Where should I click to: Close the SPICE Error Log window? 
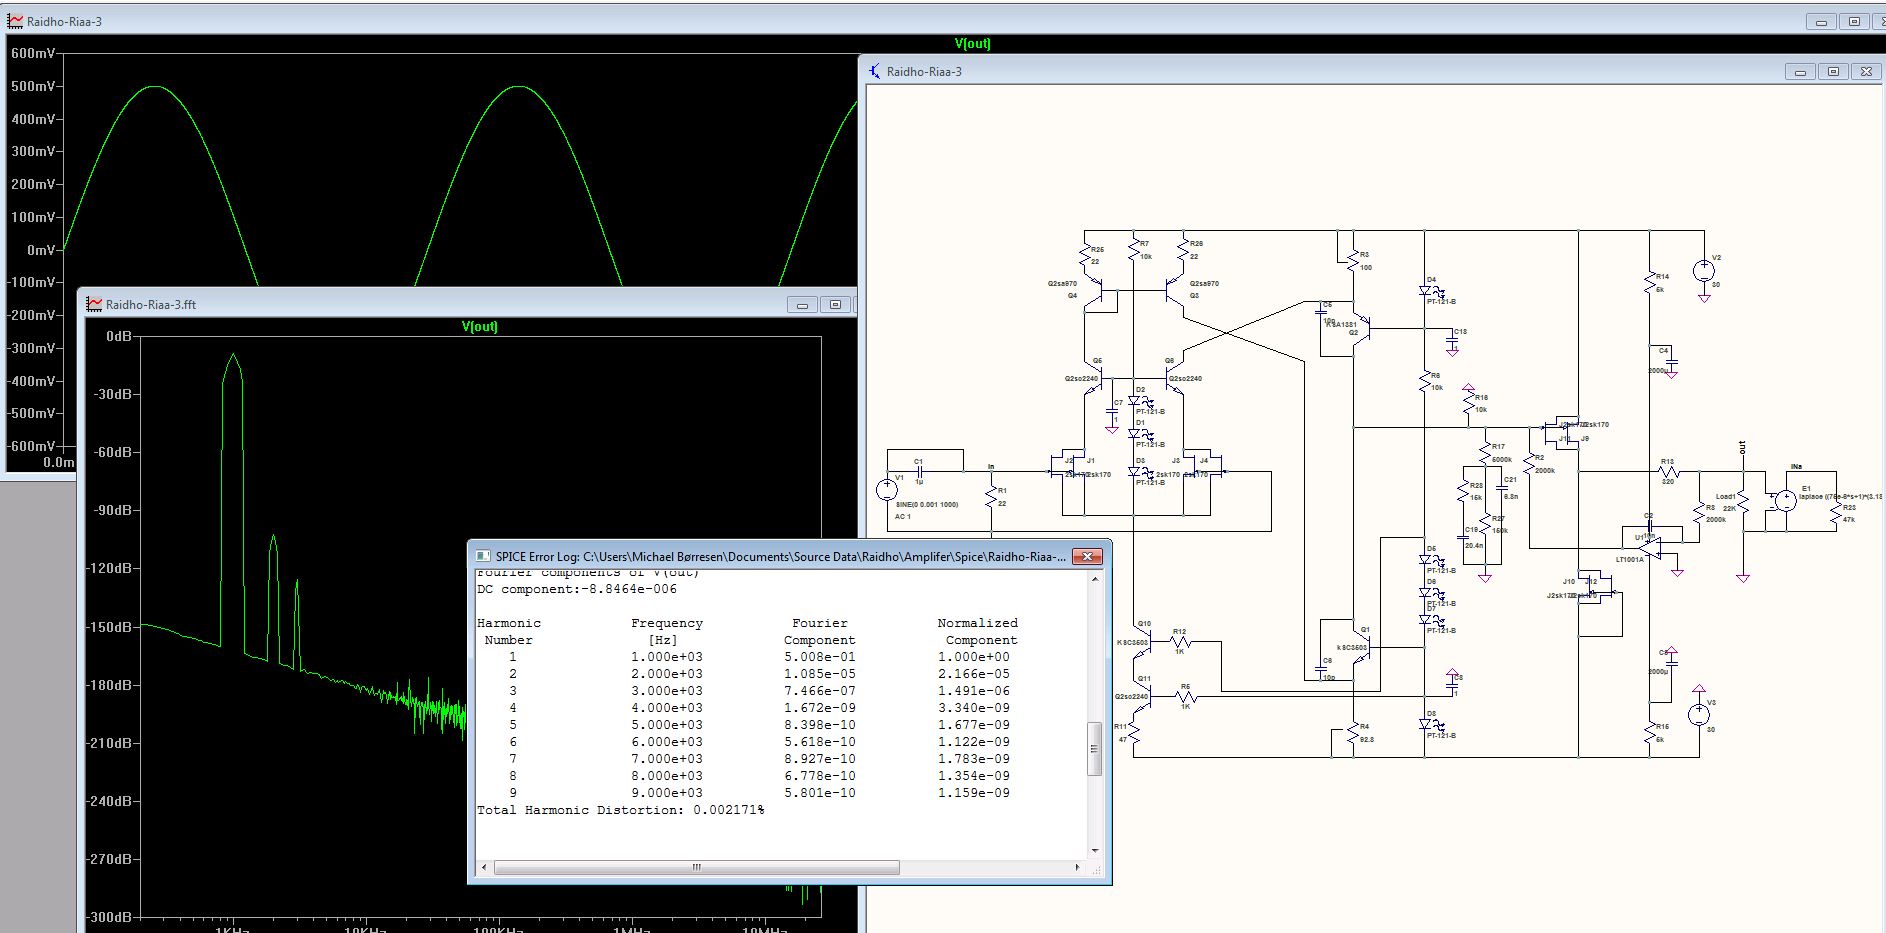1086,556
